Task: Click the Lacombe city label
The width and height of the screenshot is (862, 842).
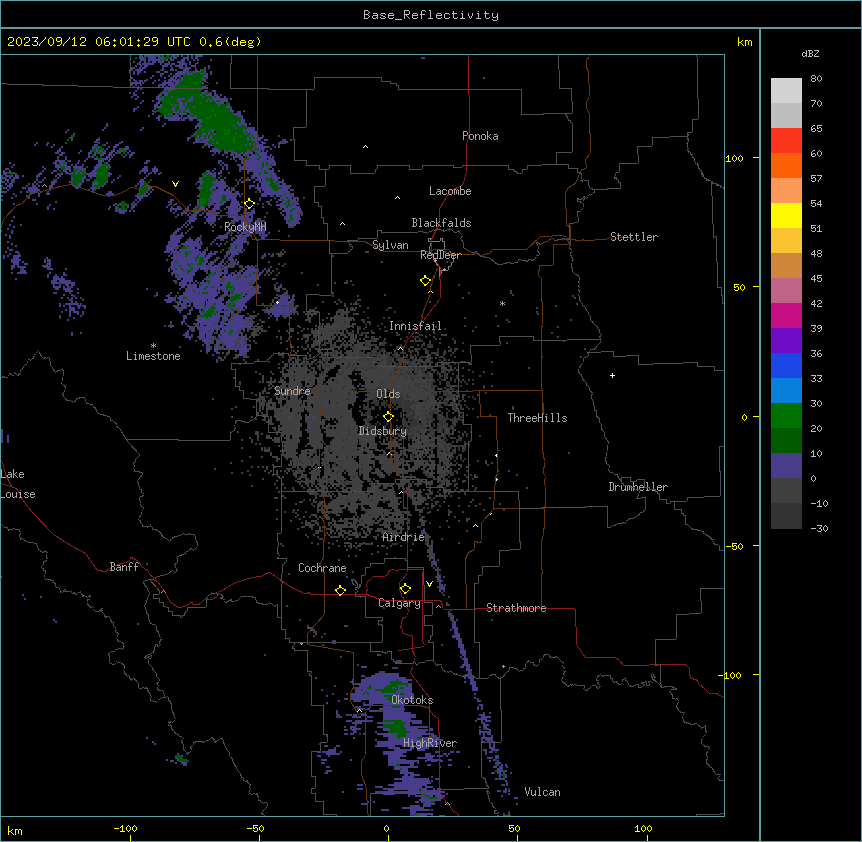Action: 450,191
